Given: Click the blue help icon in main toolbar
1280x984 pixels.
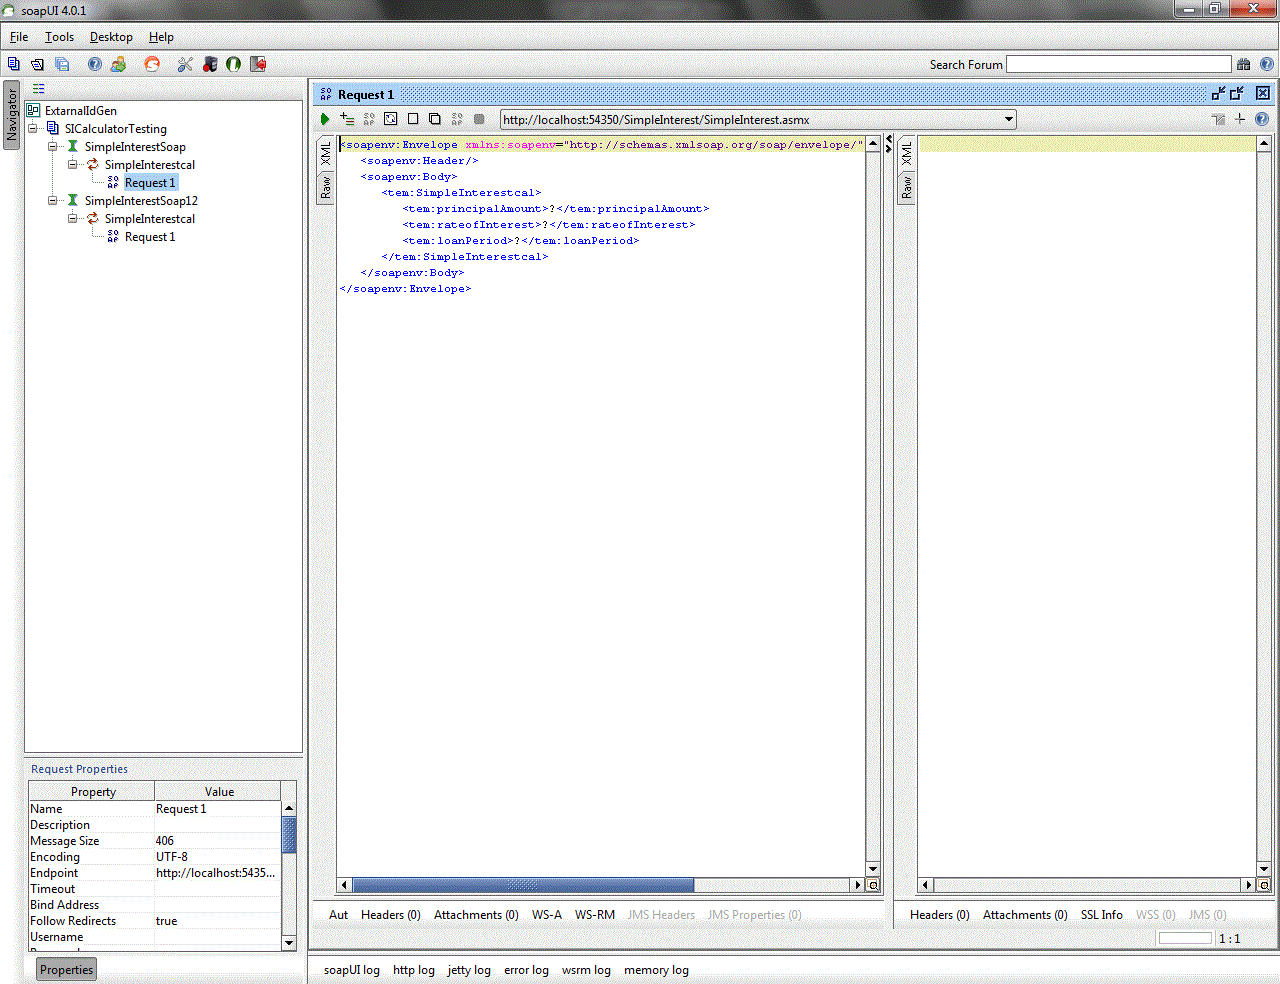Looking at the screenshot, I should [x=94, y=64].
